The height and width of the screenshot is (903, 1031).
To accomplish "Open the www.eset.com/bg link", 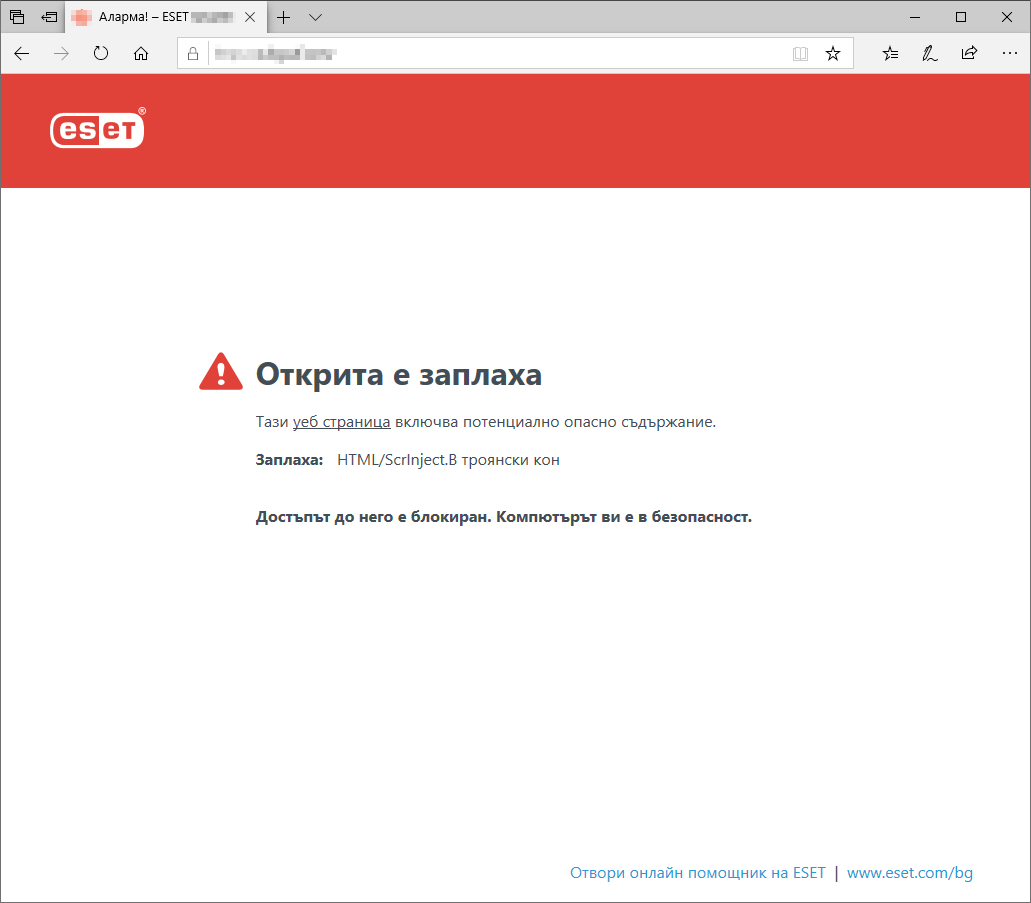I will (x=909, y=872).
